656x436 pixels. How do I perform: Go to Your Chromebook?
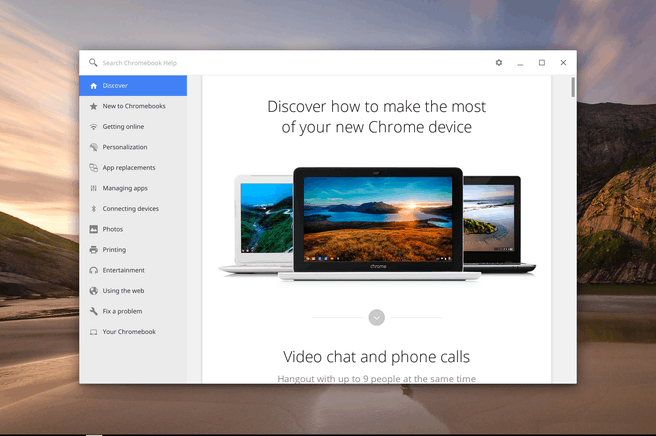133,332
